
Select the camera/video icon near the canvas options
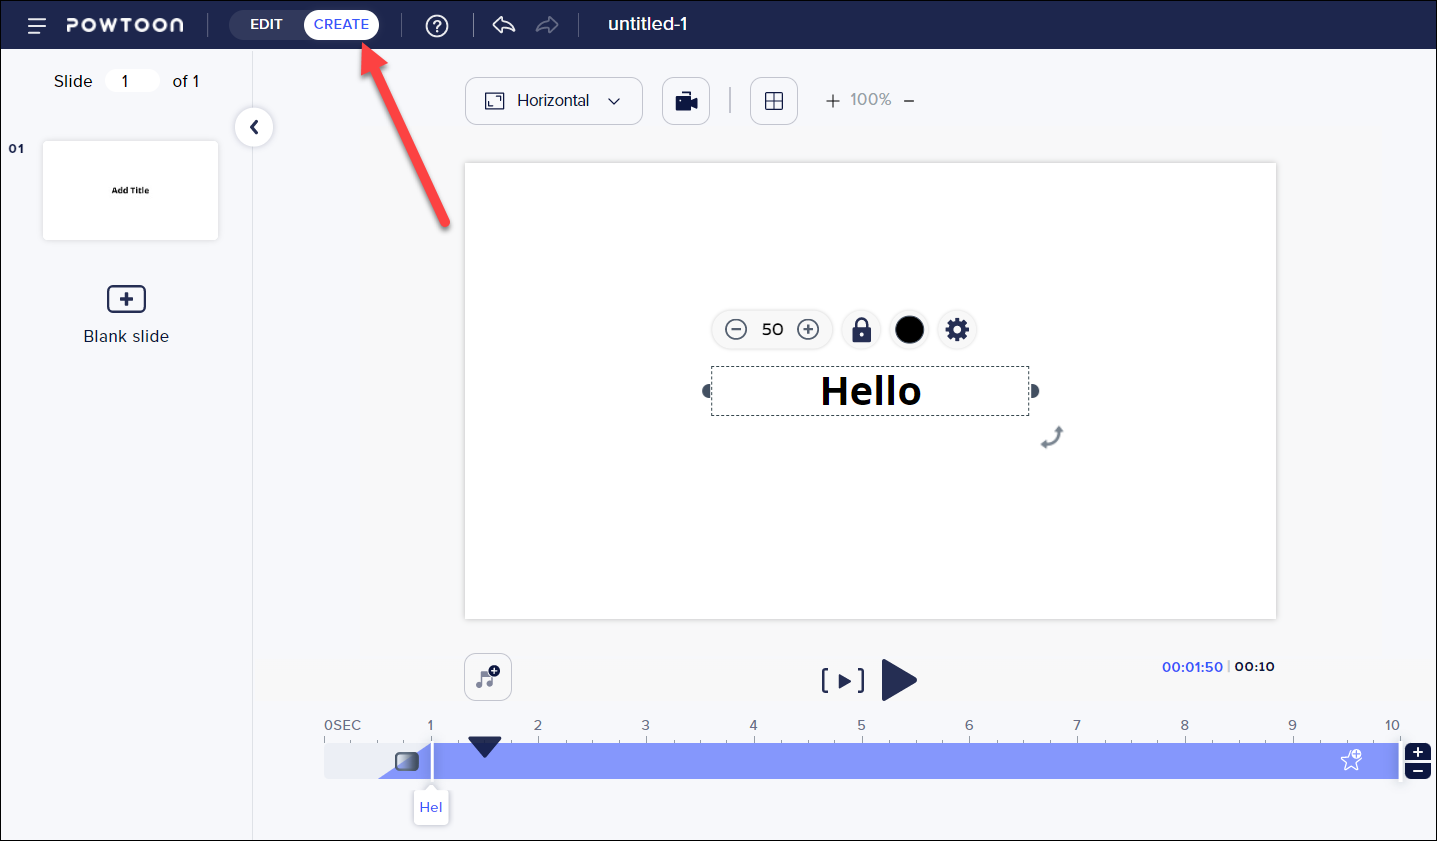(x=685, y=100)
